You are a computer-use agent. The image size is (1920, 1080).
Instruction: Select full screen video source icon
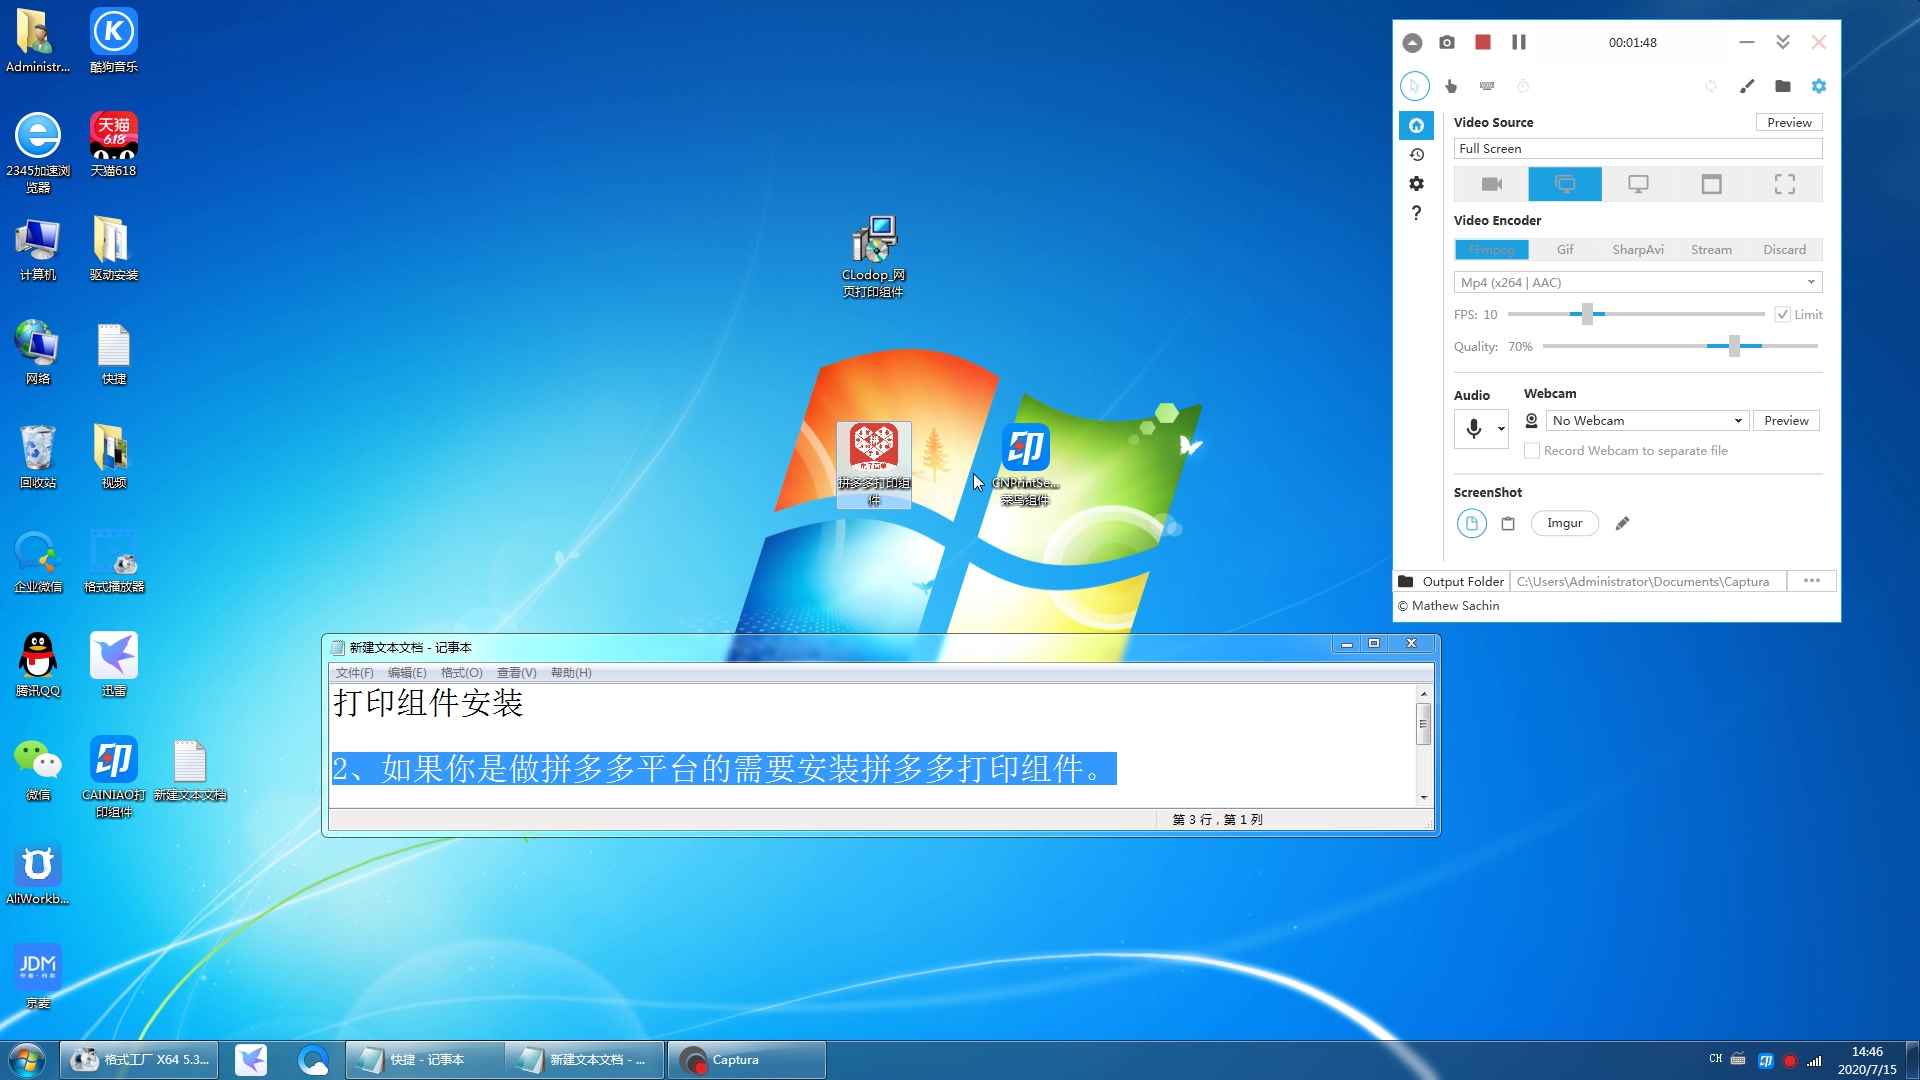[x=1565, y=184]
